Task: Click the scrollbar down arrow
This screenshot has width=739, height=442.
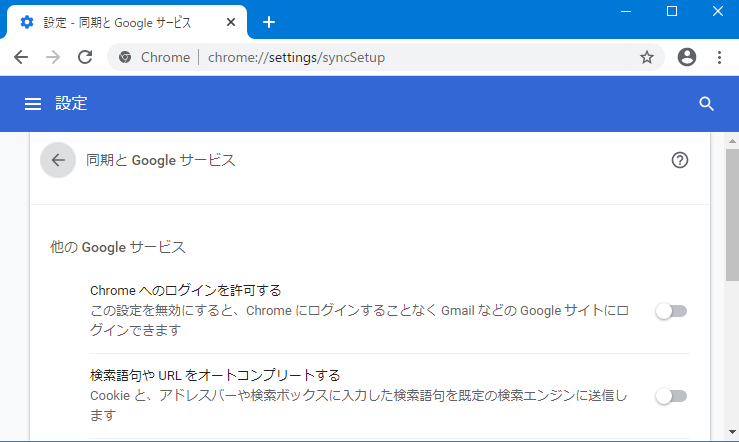Action: pyautogui.click(x=732, y=432)
